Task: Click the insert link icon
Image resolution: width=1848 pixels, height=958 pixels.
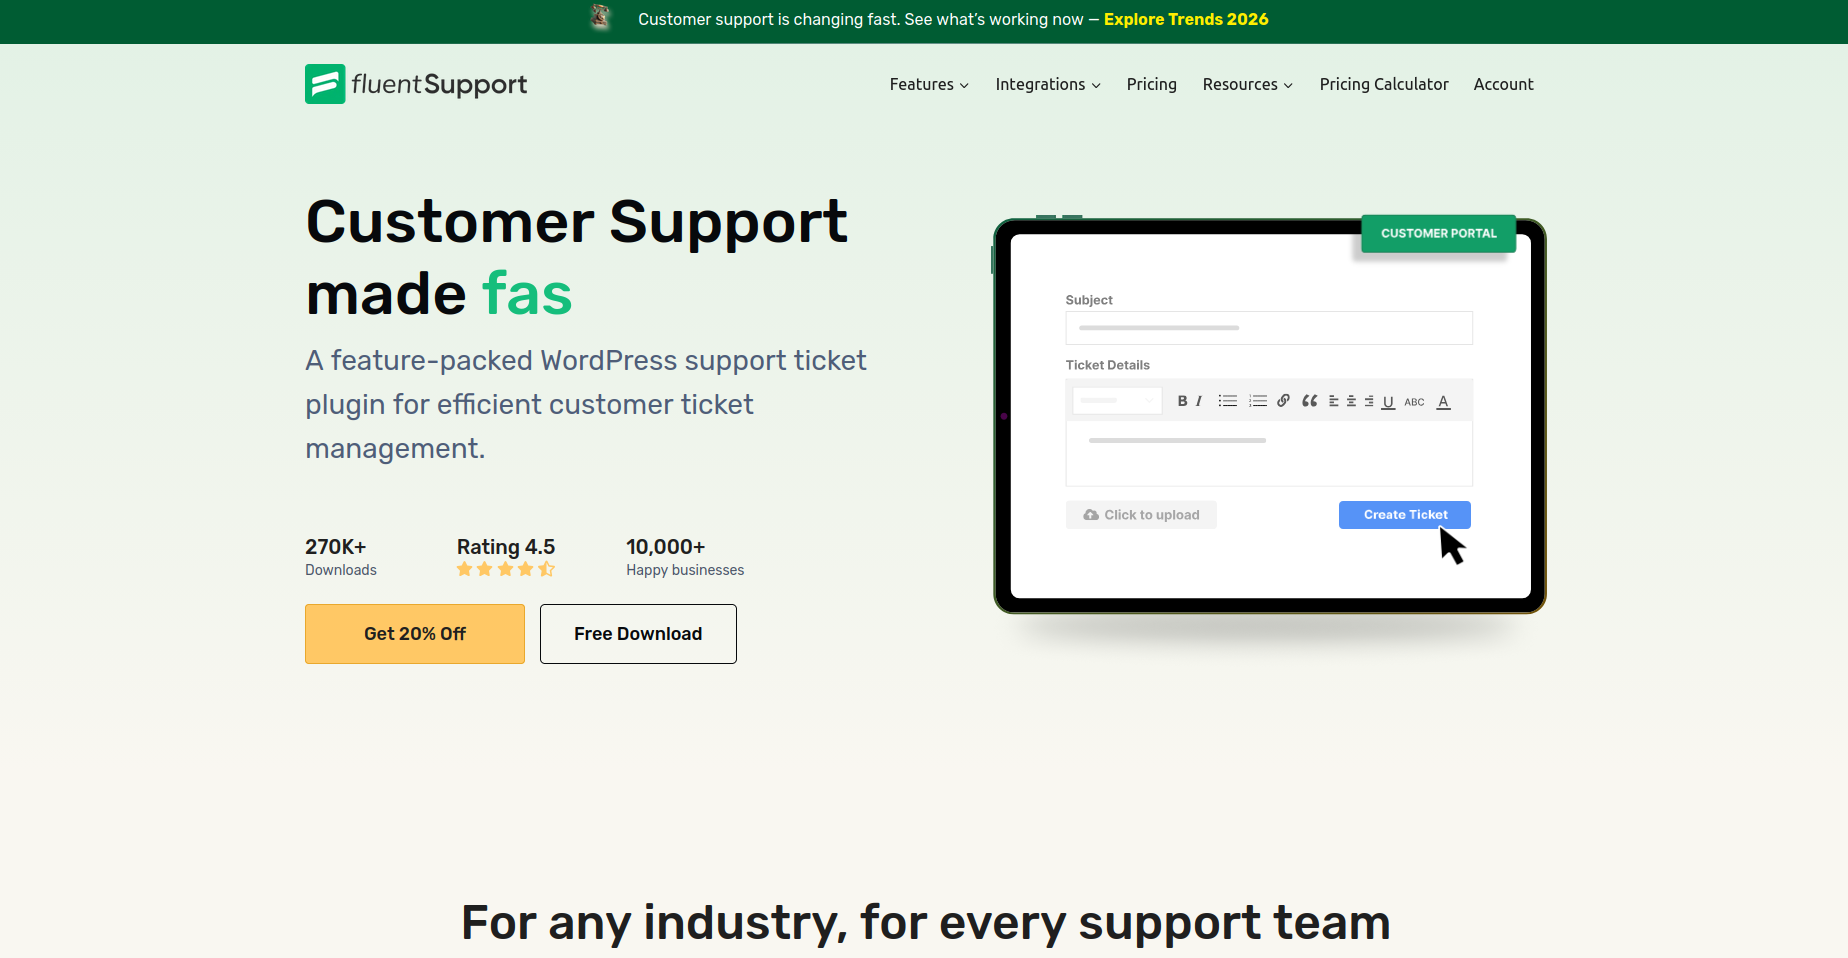Action: click(x=1283, y=401)
